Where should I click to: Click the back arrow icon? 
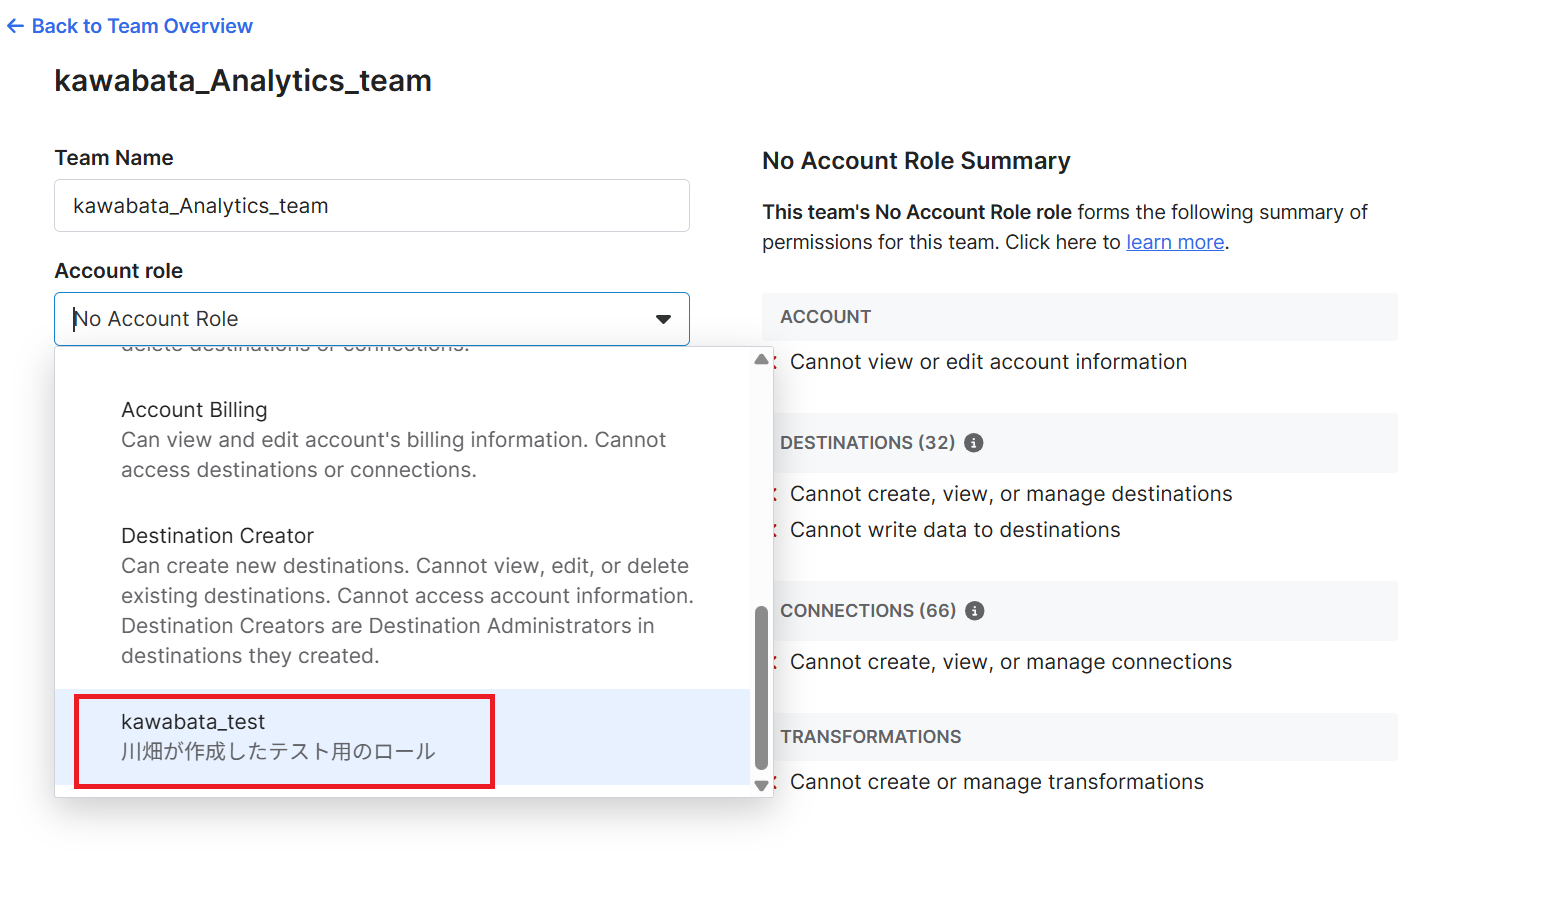tap(15, 27)
